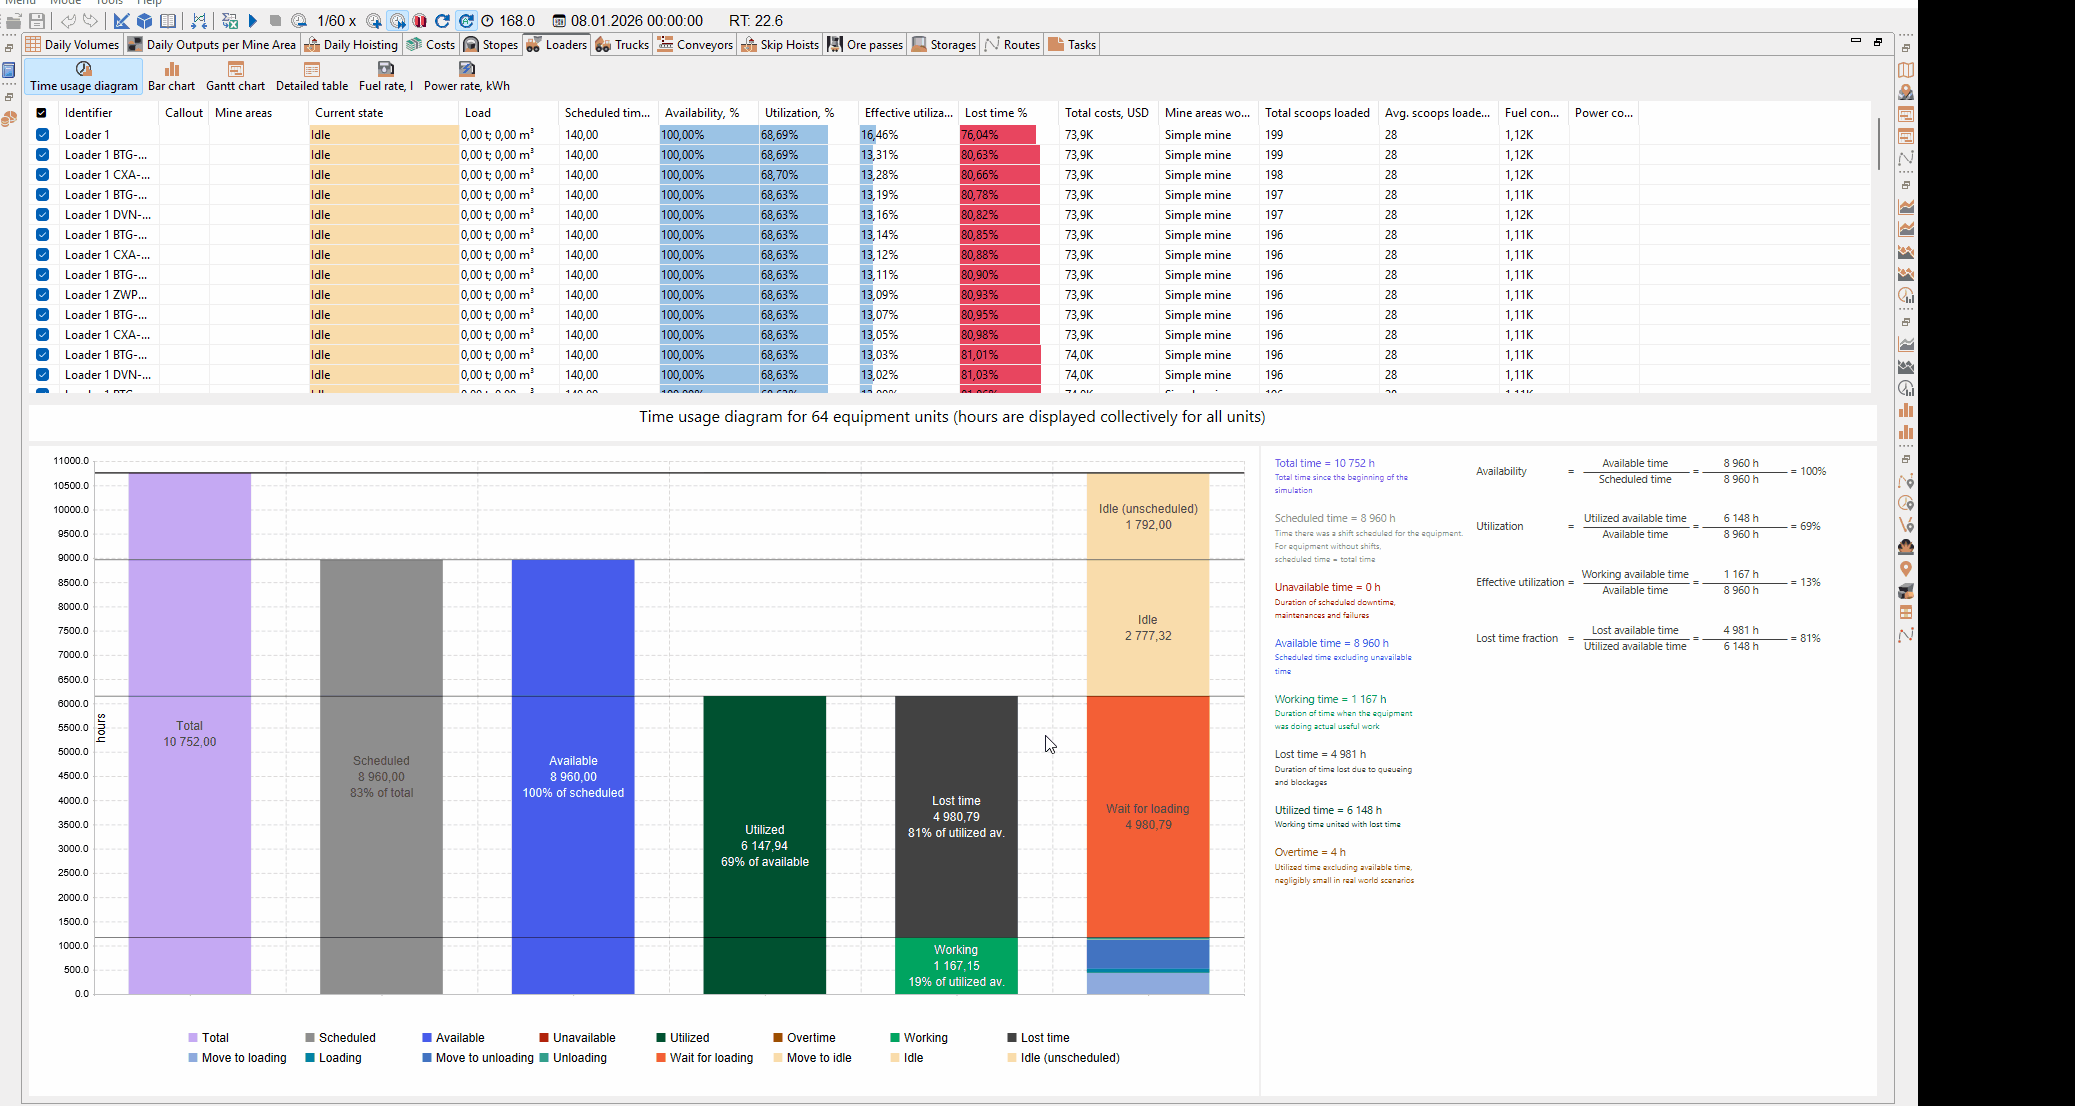
Task: Click the Working legend color swatch
Action: point(895,1038)
